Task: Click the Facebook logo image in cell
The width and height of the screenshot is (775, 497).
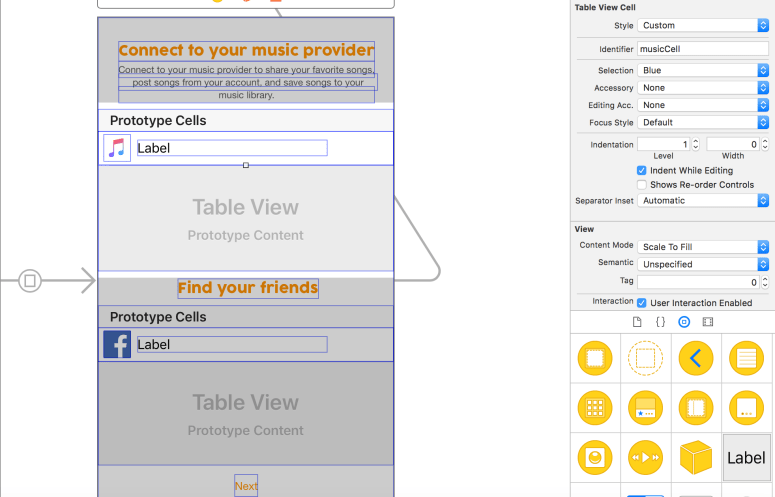Action: pyautogui.click(x=117, y=344)
